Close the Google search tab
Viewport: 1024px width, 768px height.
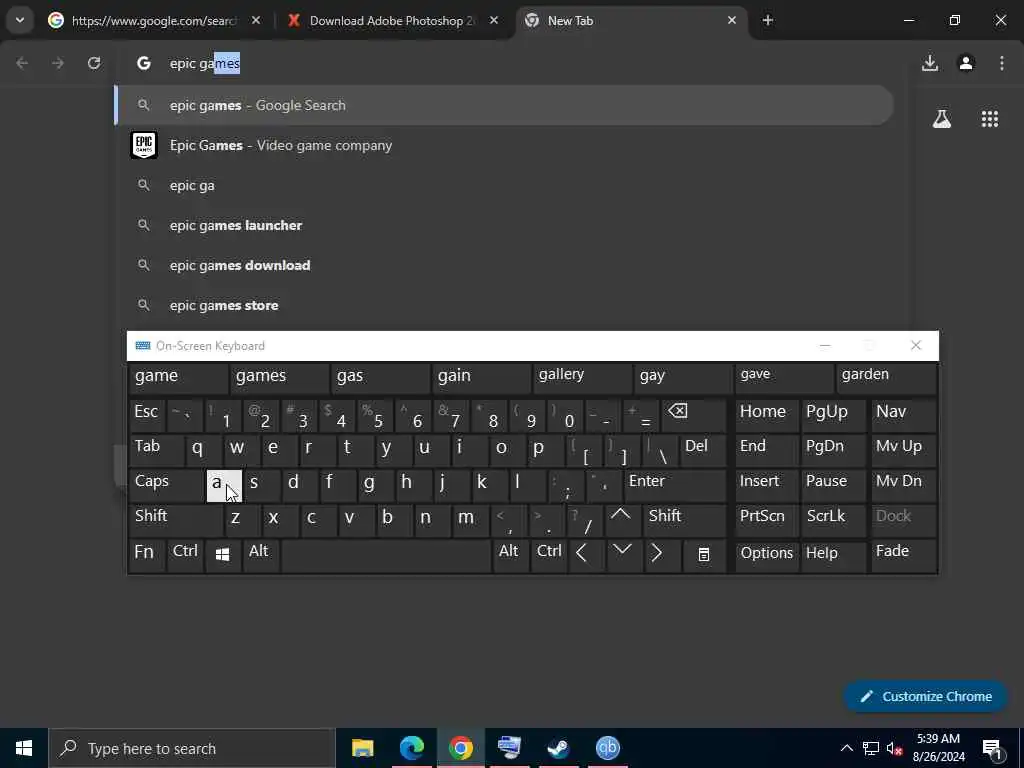click(256, 20)
